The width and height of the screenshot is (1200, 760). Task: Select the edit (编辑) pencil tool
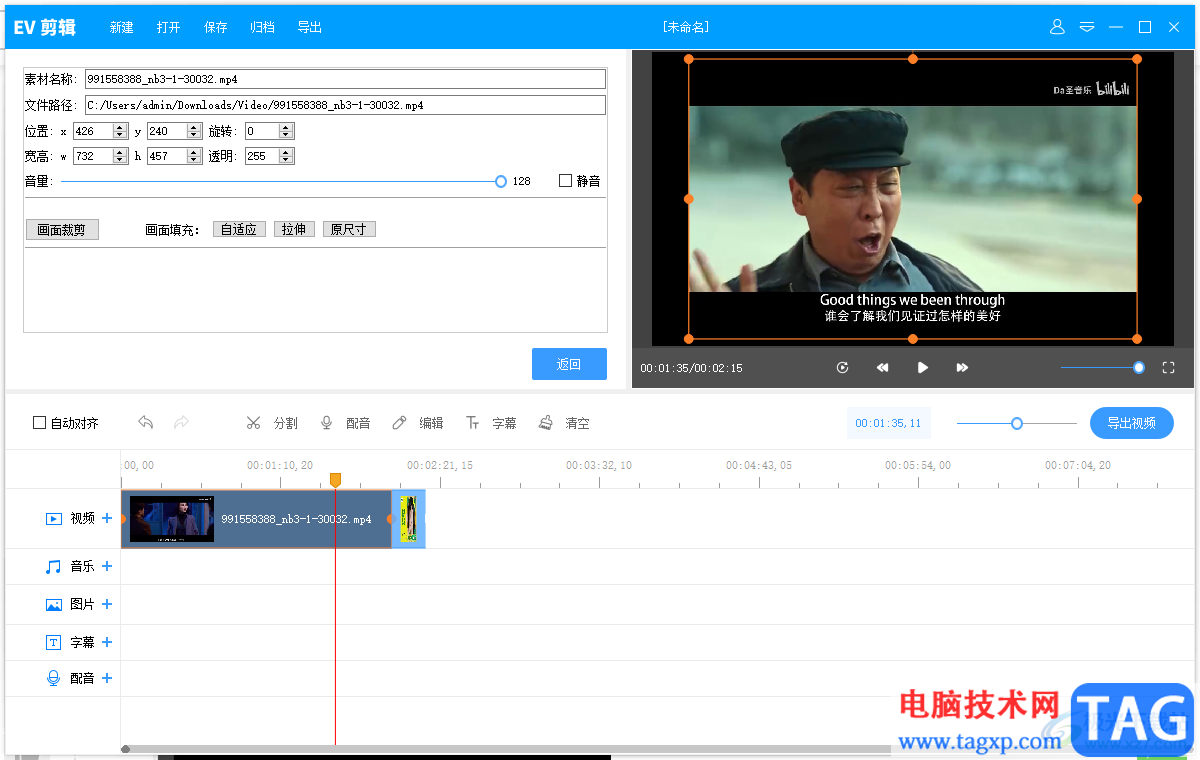click(400, 423)
